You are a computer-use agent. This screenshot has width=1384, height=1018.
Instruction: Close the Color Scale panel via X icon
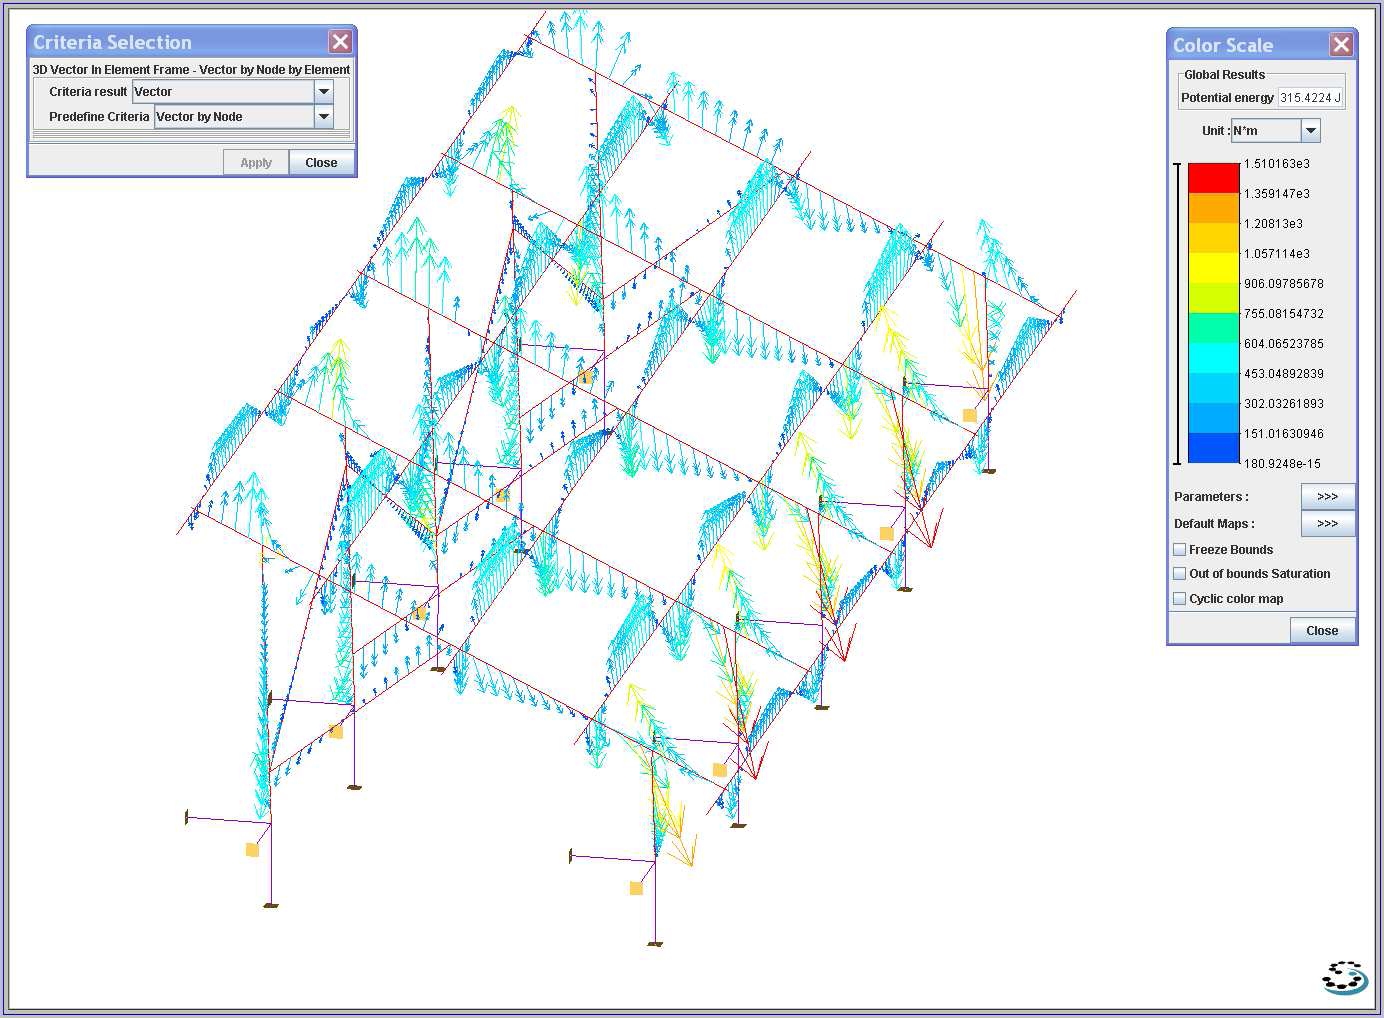point(1341,45)
